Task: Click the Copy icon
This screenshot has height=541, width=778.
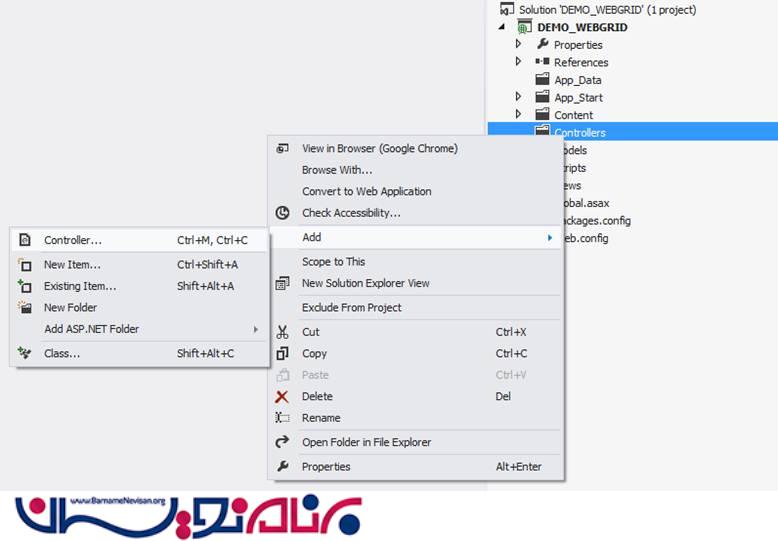Action: [x=282, y=353]
